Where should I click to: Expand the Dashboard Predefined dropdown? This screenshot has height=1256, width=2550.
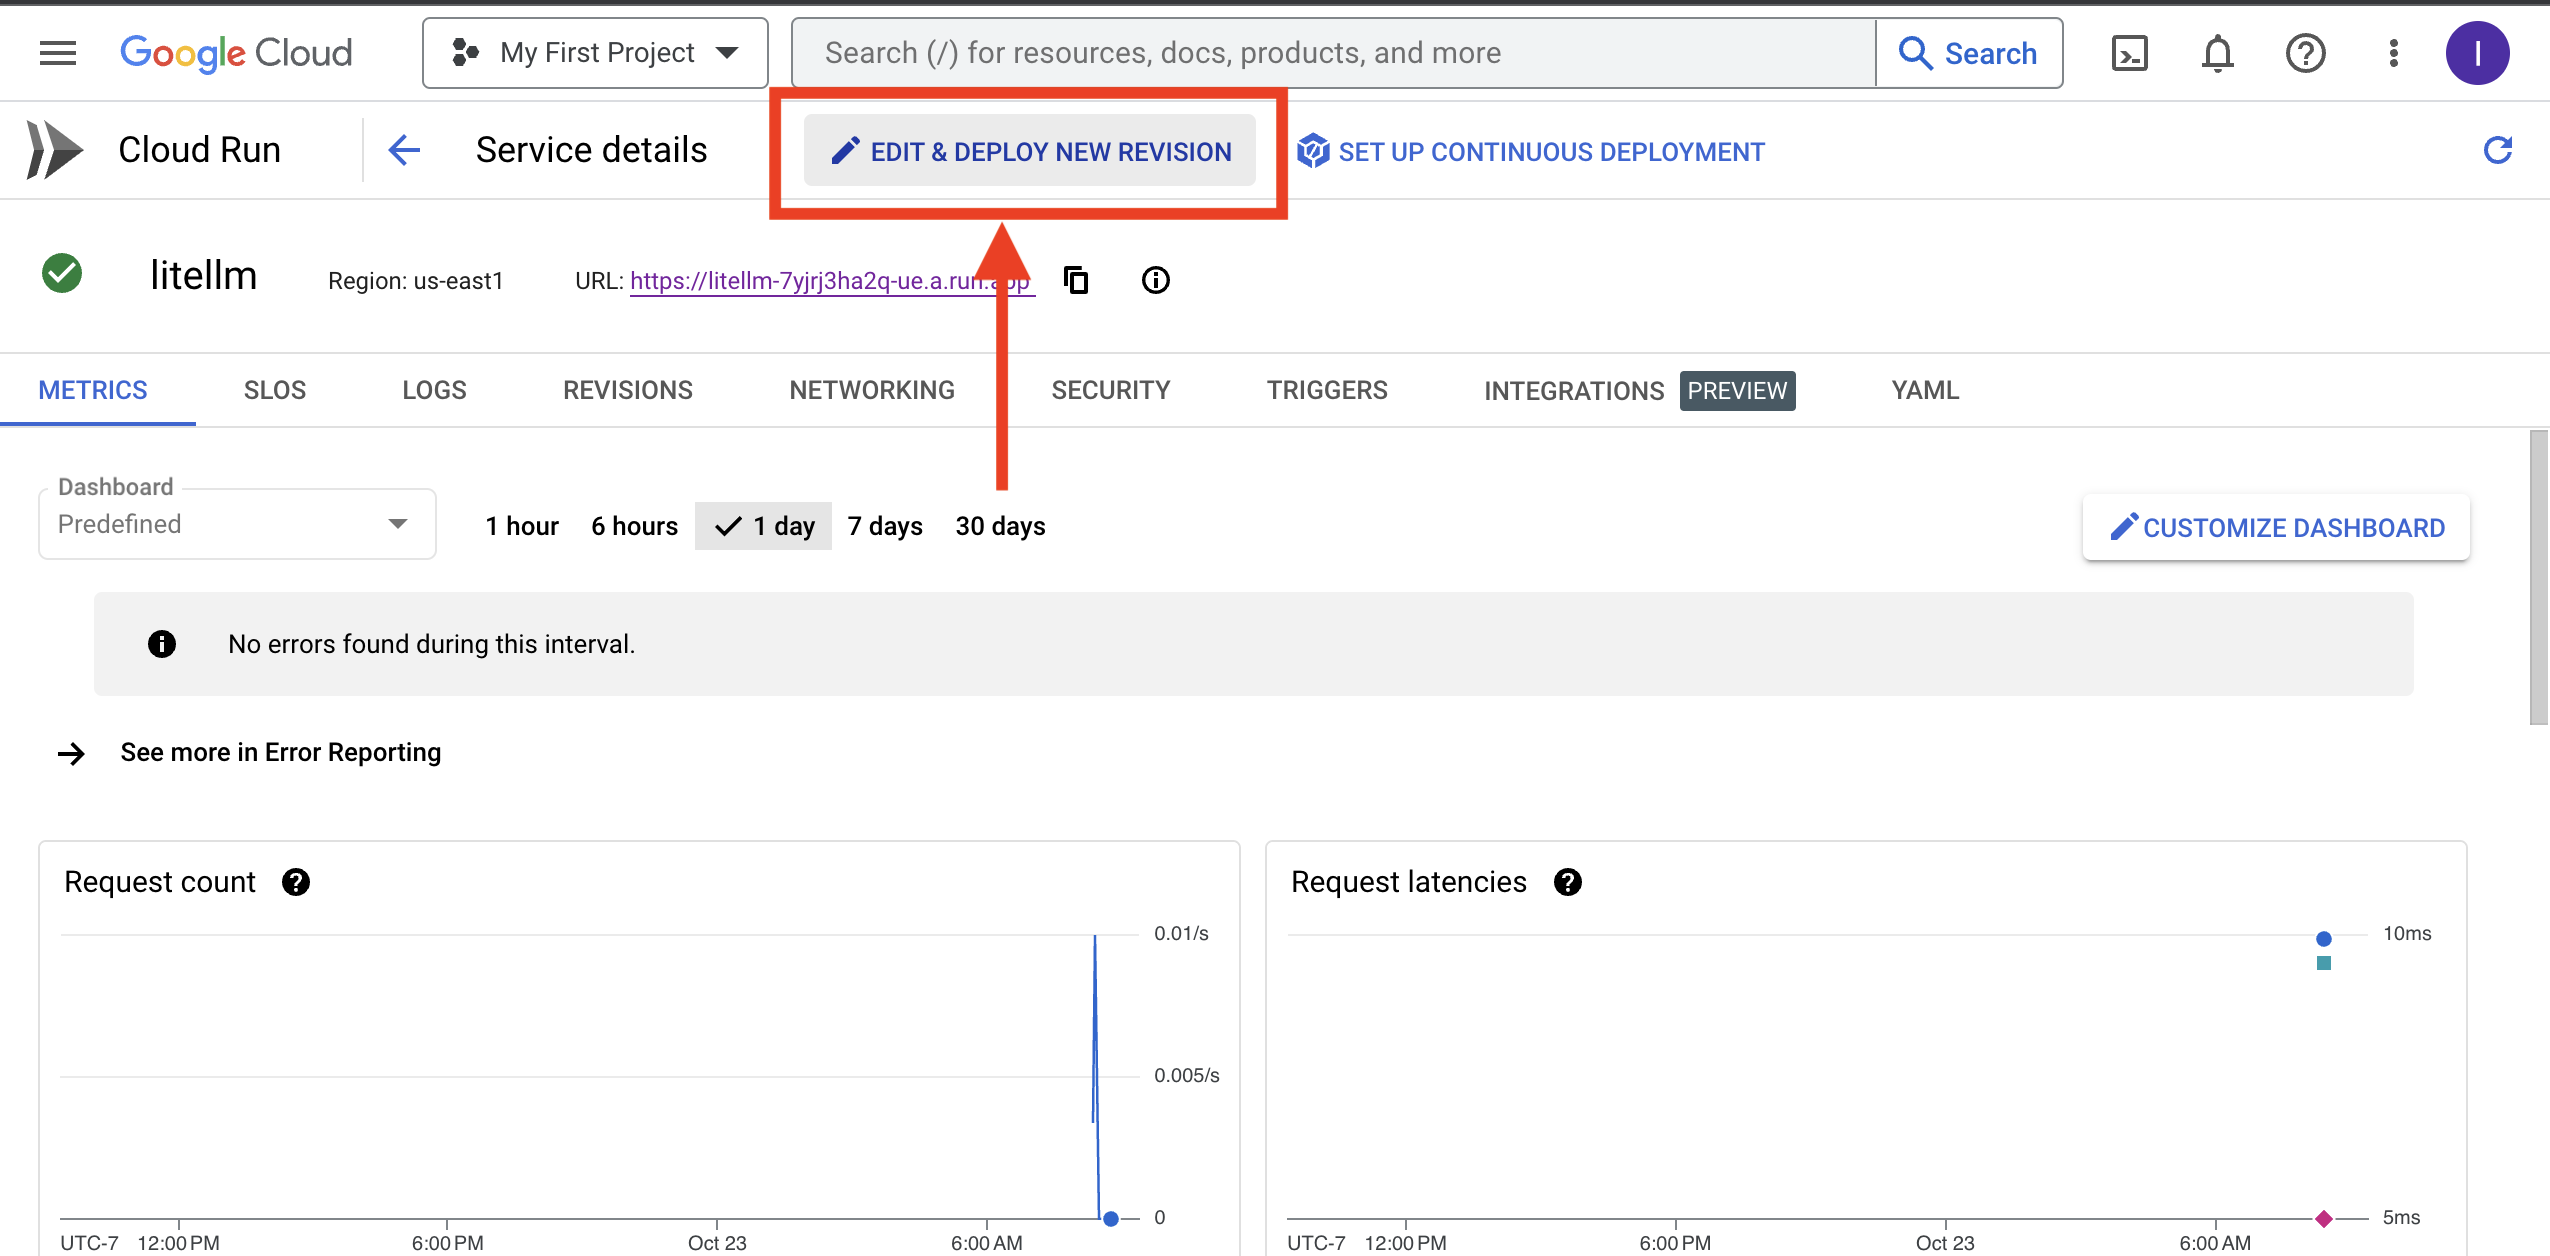237,524
